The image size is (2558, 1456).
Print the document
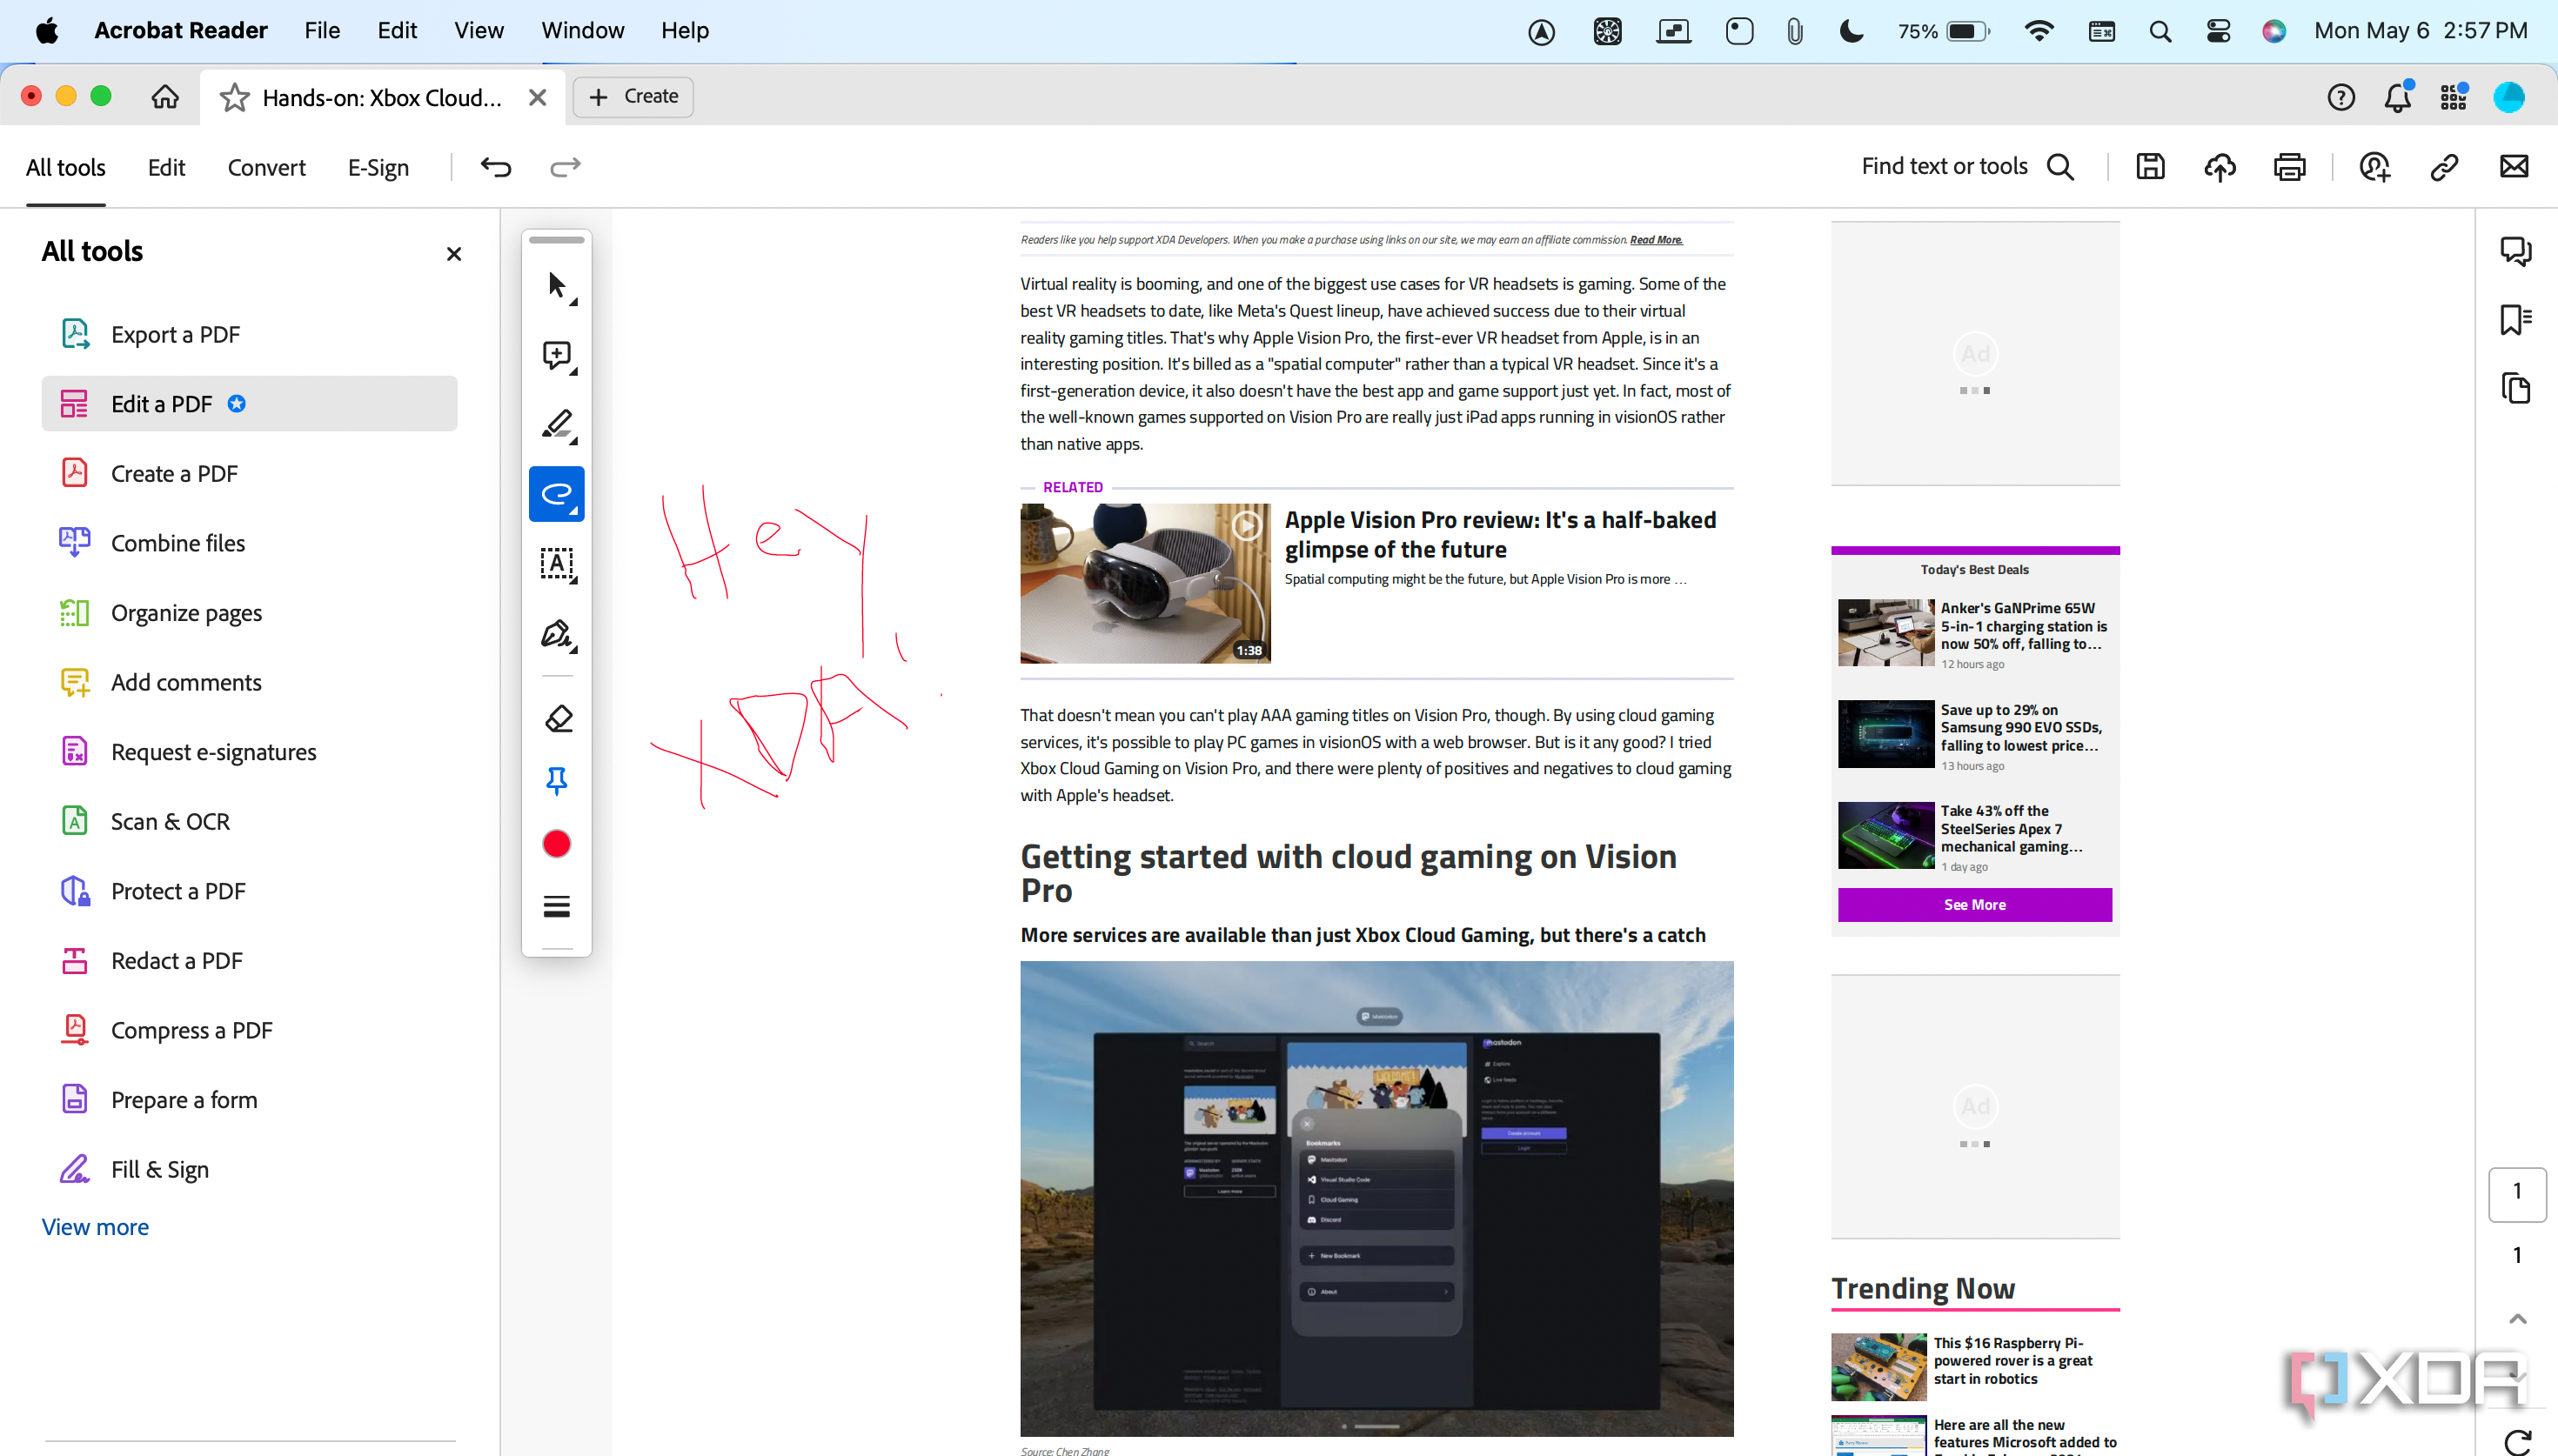pyautogui.click(x=2290, y=167)
